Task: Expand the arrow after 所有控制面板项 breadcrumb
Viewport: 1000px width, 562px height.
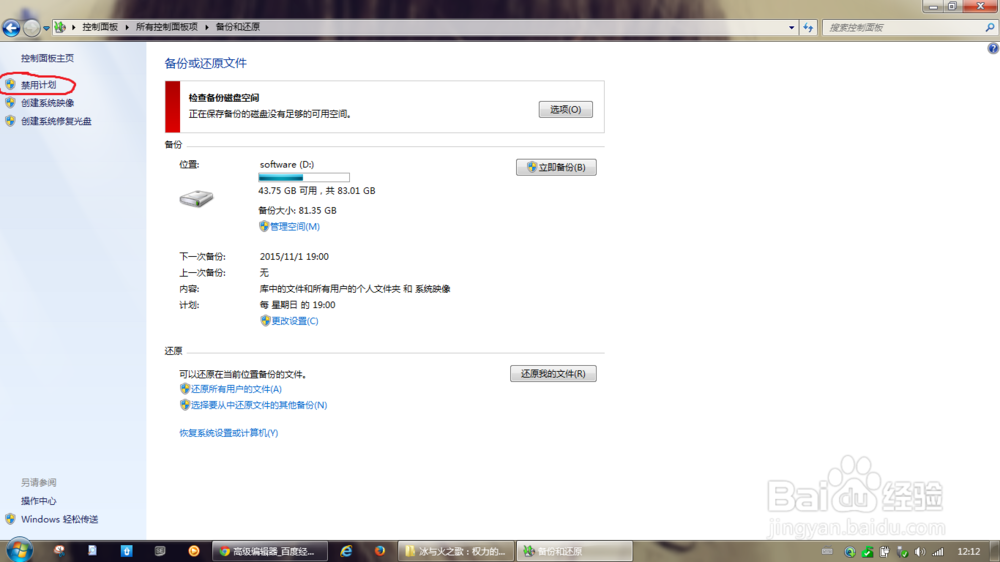Action: coord(207,27)
